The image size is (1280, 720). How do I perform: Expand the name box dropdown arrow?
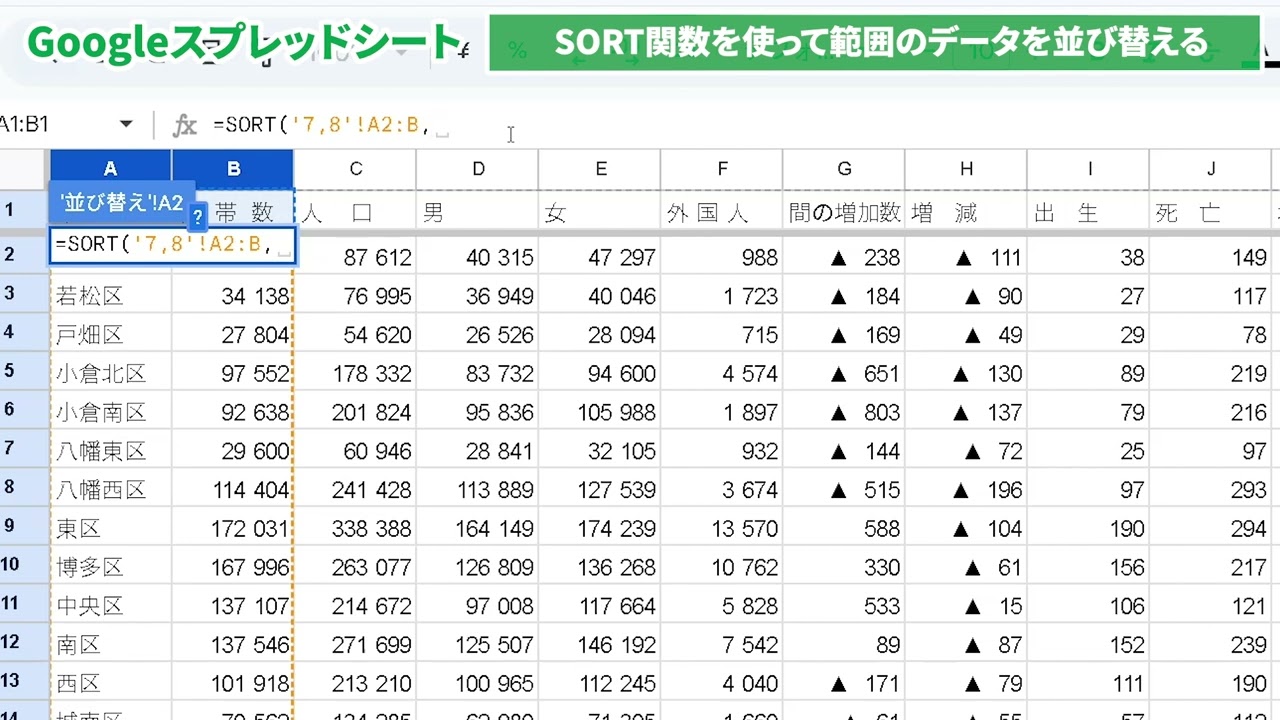pos(126,125)
